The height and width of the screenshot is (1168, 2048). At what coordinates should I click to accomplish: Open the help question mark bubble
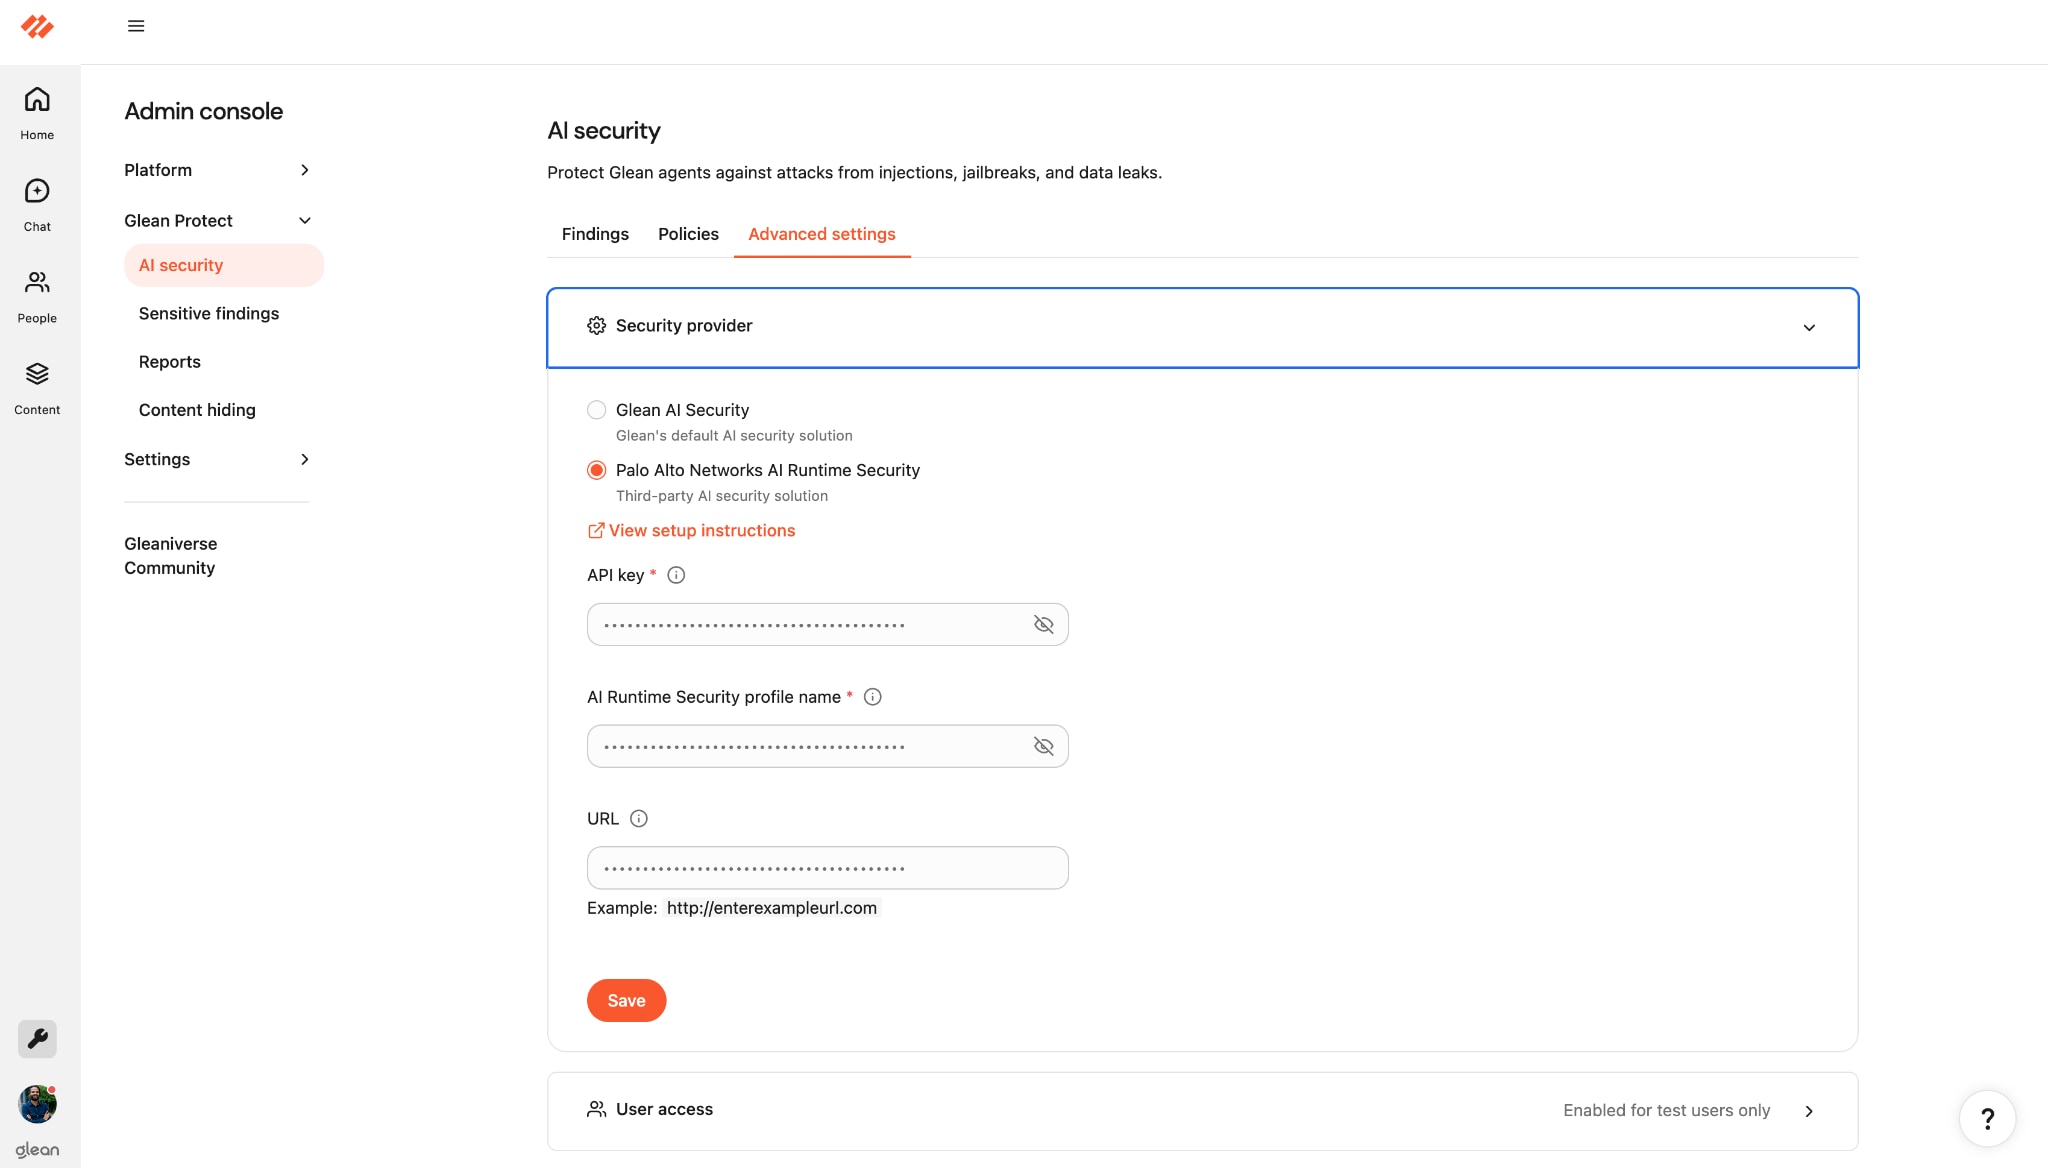pyautogui.click(x=1987, y=1118)
